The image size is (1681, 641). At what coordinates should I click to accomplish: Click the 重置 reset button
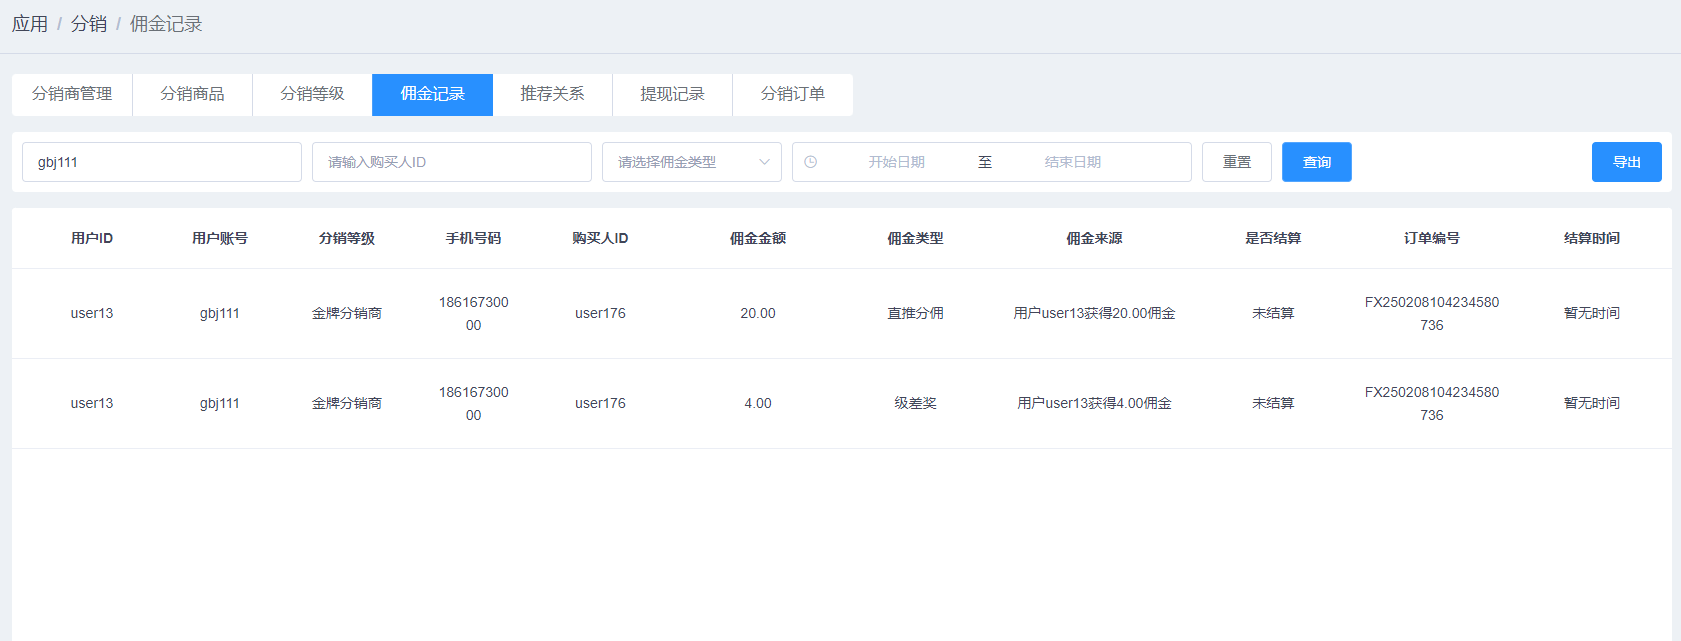[x=1236, y=162]
